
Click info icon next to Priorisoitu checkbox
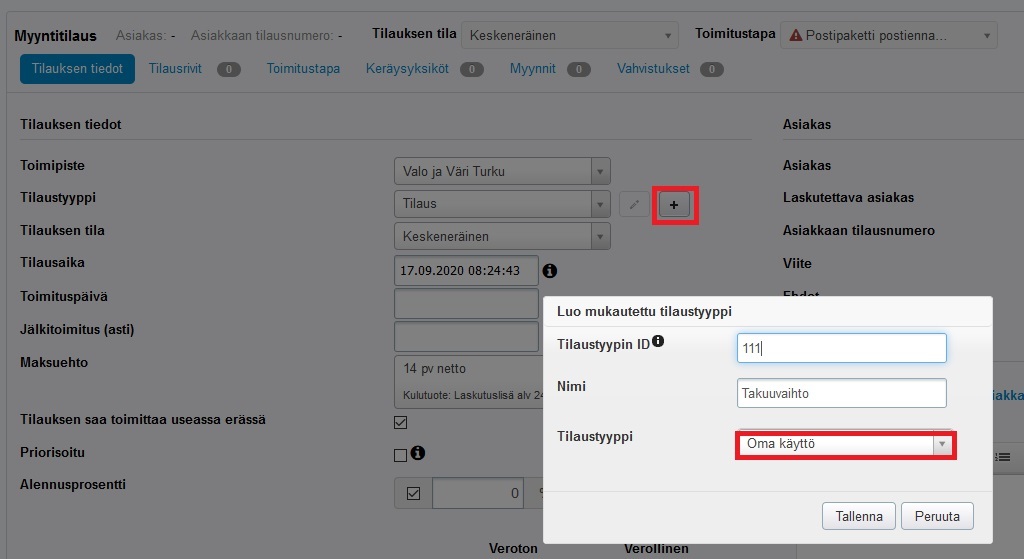click(x=418, y=453)
